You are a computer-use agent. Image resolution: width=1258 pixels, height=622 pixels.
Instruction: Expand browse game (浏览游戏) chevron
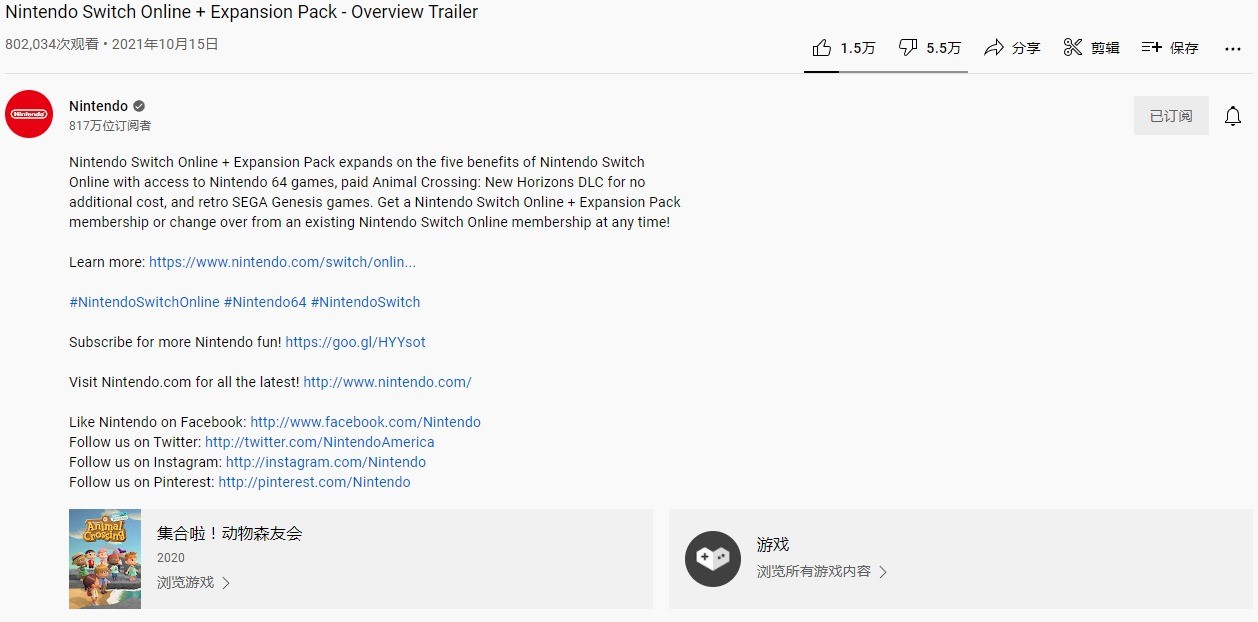(225, 583)
